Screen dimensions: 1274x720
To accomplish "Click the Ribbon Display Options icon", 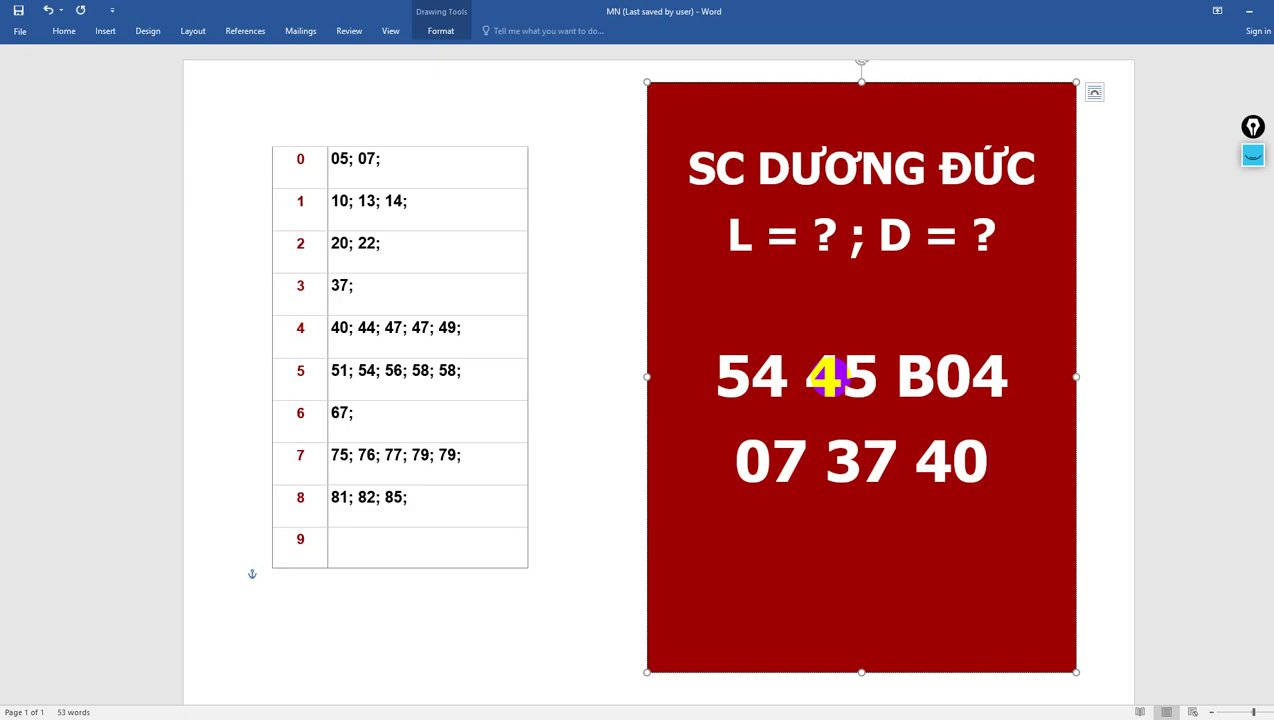I will [x=1217, y=11].
